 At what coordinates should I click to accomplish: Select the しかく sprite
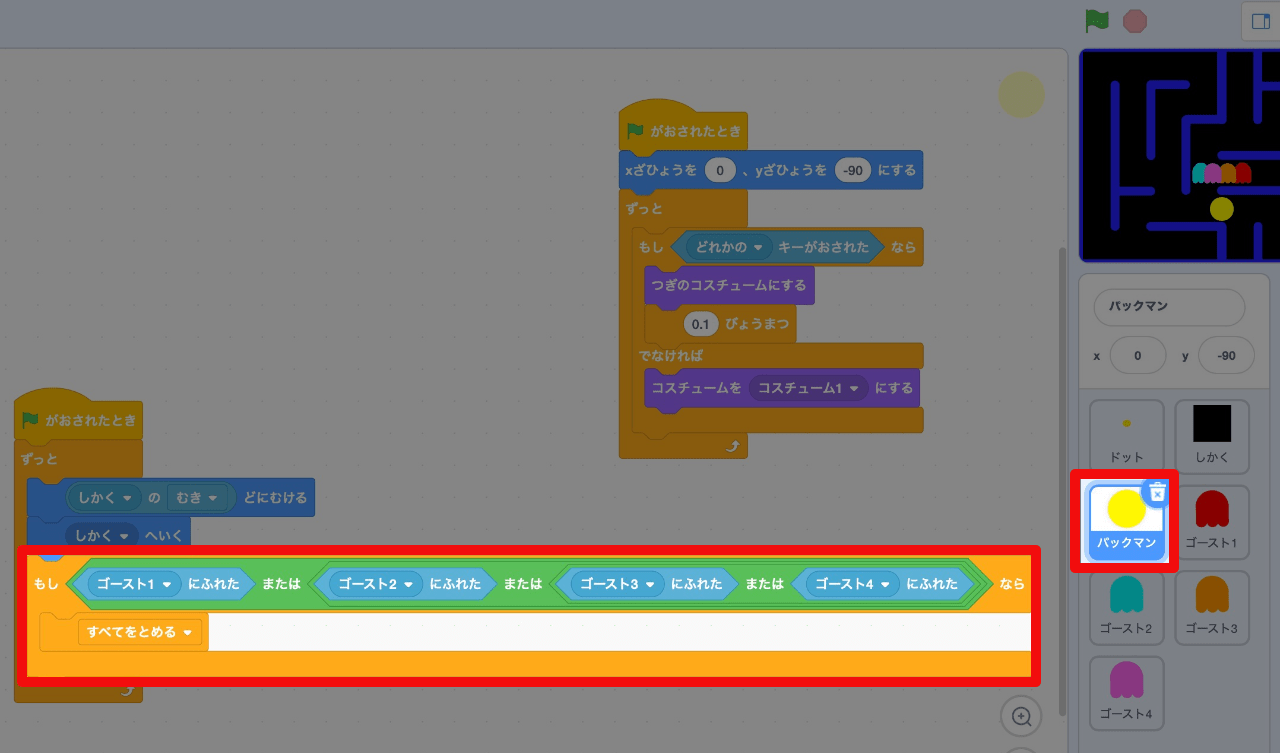[x=1212, y=437]
